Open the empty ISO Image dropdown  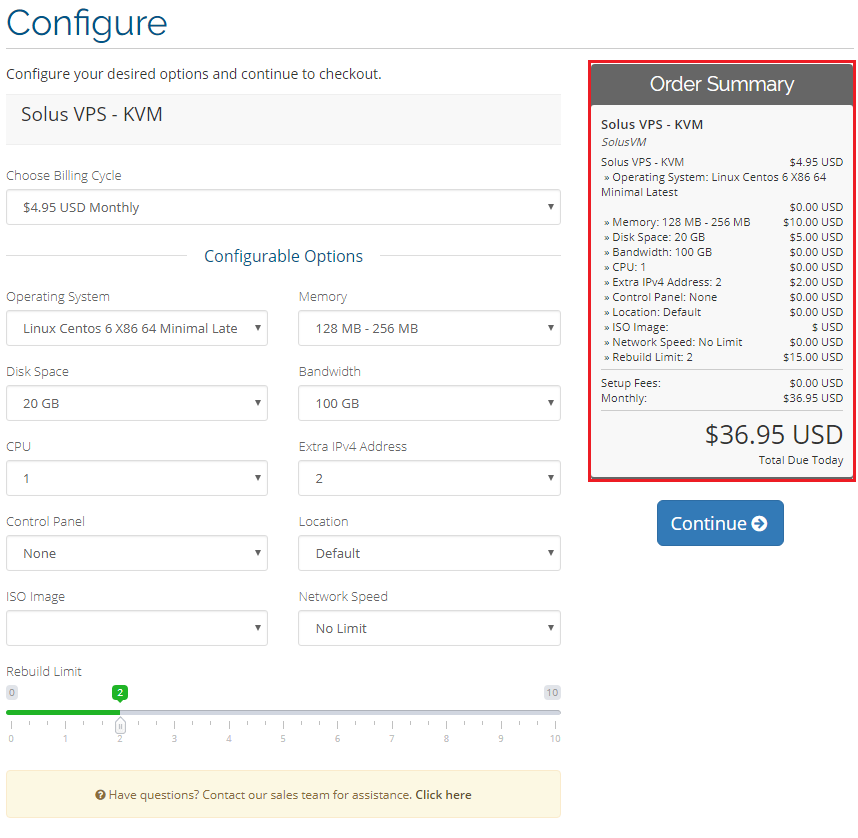coord(137,628)
